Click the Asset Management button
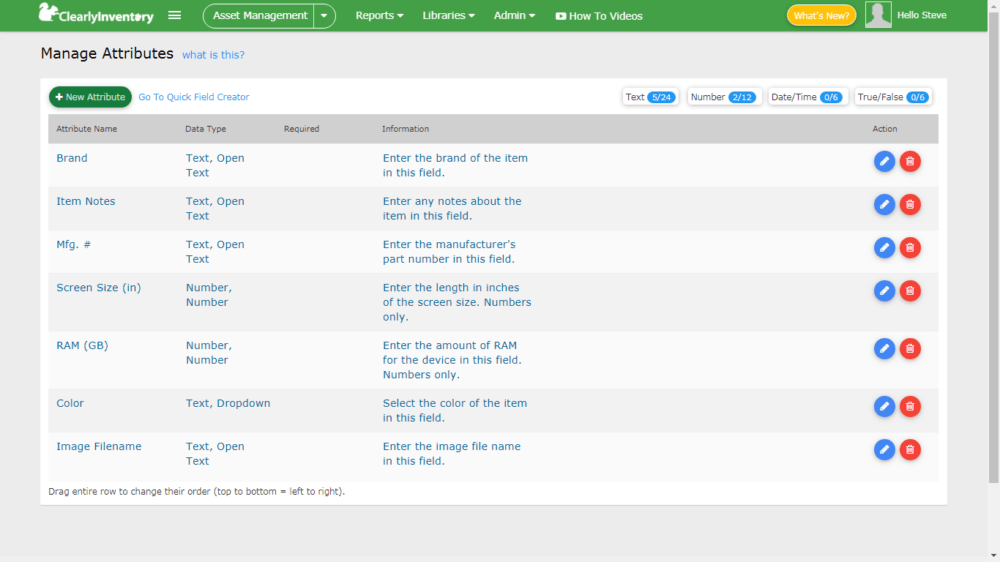Viewport: 1000px width, 562px height. (259, 16)
